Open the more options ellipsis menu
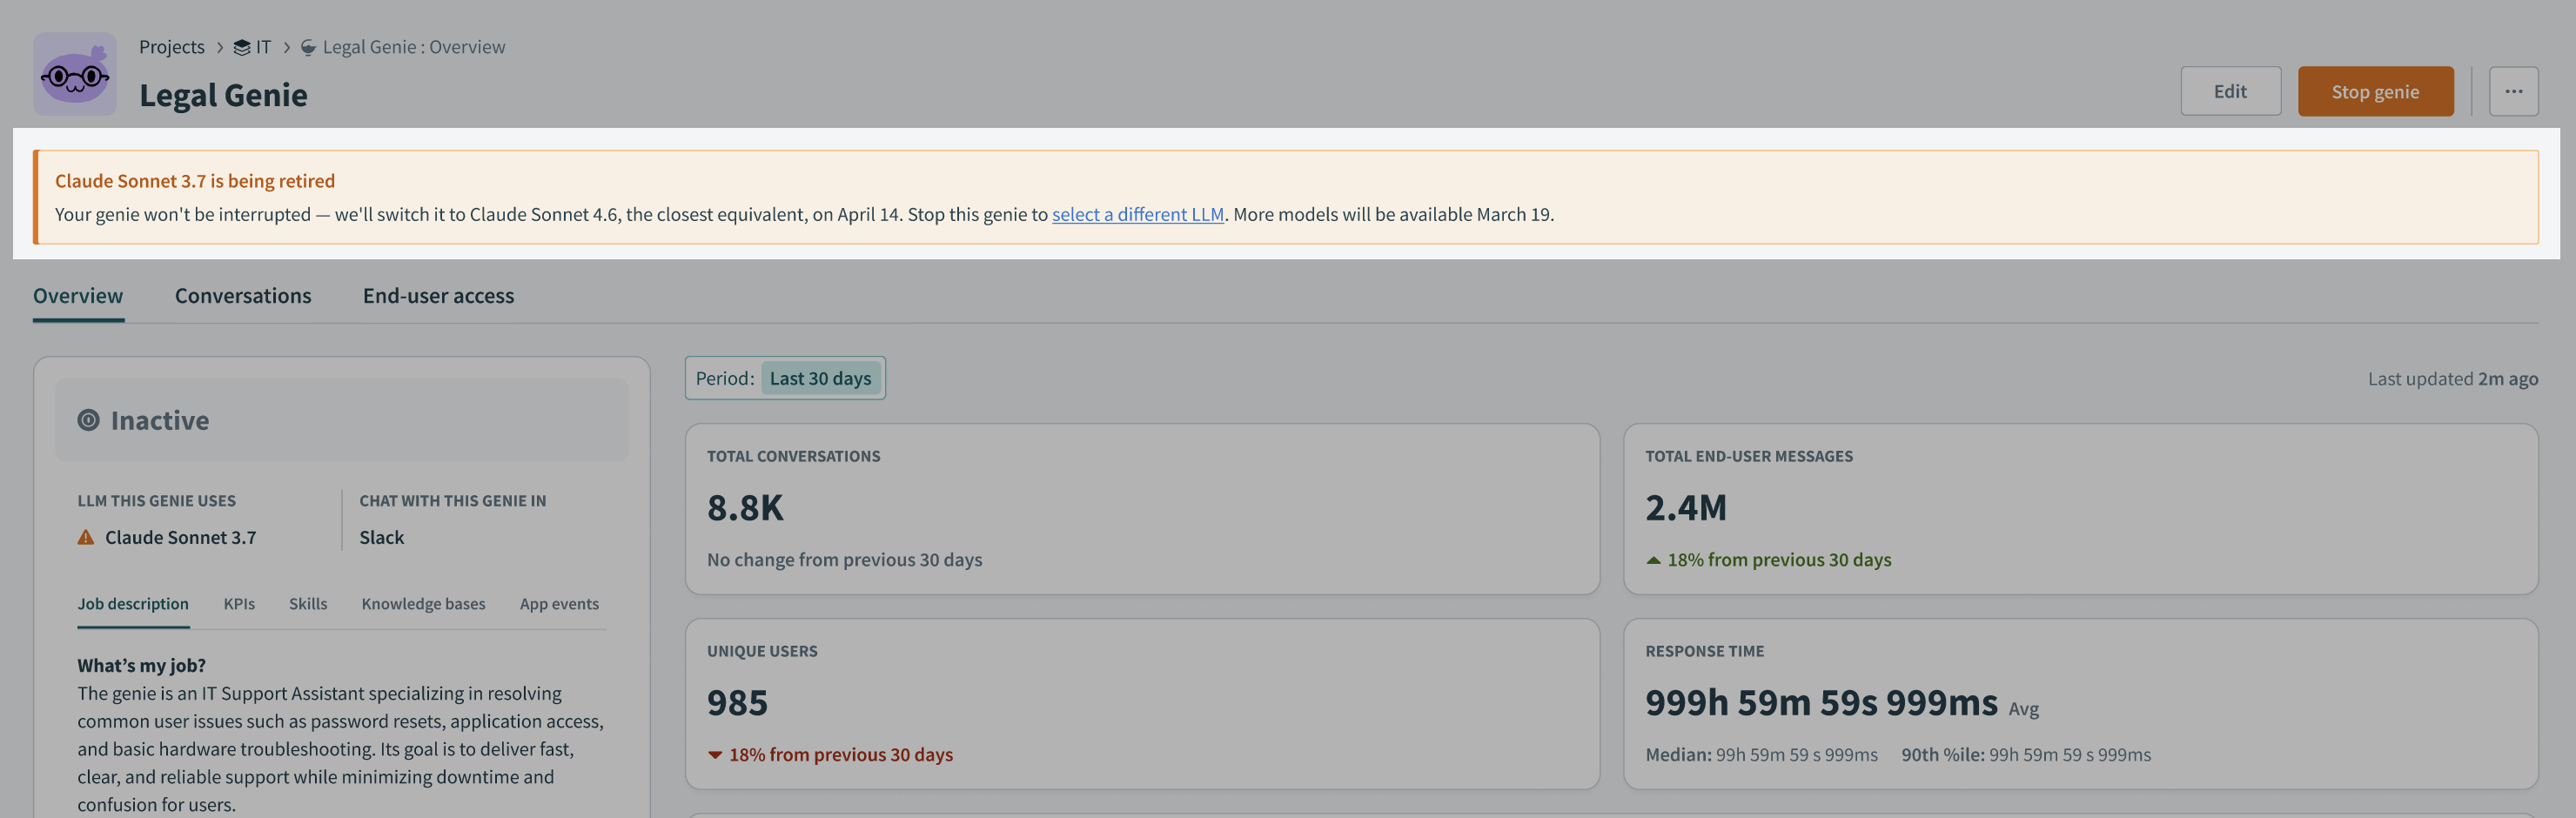This screenshot has width=2576, height=818. point(2513,91)
